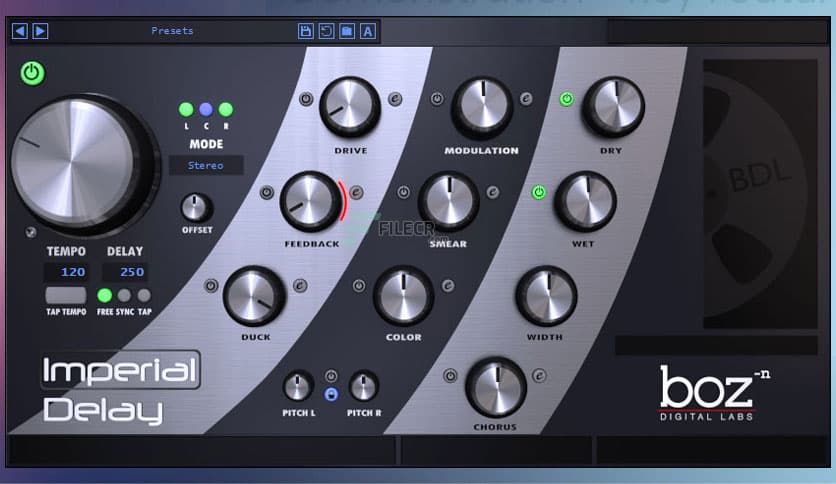This screenshot has width=836, height=484.
Task: Select the Tap timing mode
Action: coord(144,295)
